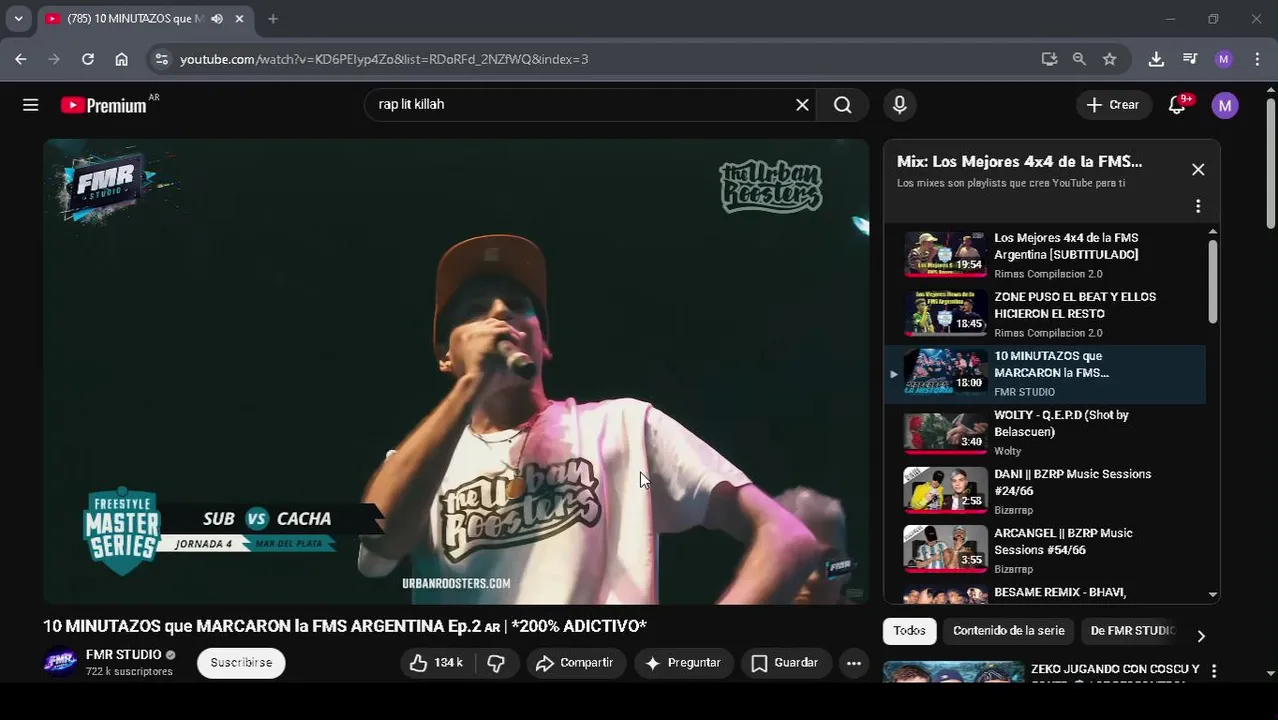The height and width of the screenshot is (720, 1278).
Task: Open notifications bell
Action: click(x=1177, y=105)
